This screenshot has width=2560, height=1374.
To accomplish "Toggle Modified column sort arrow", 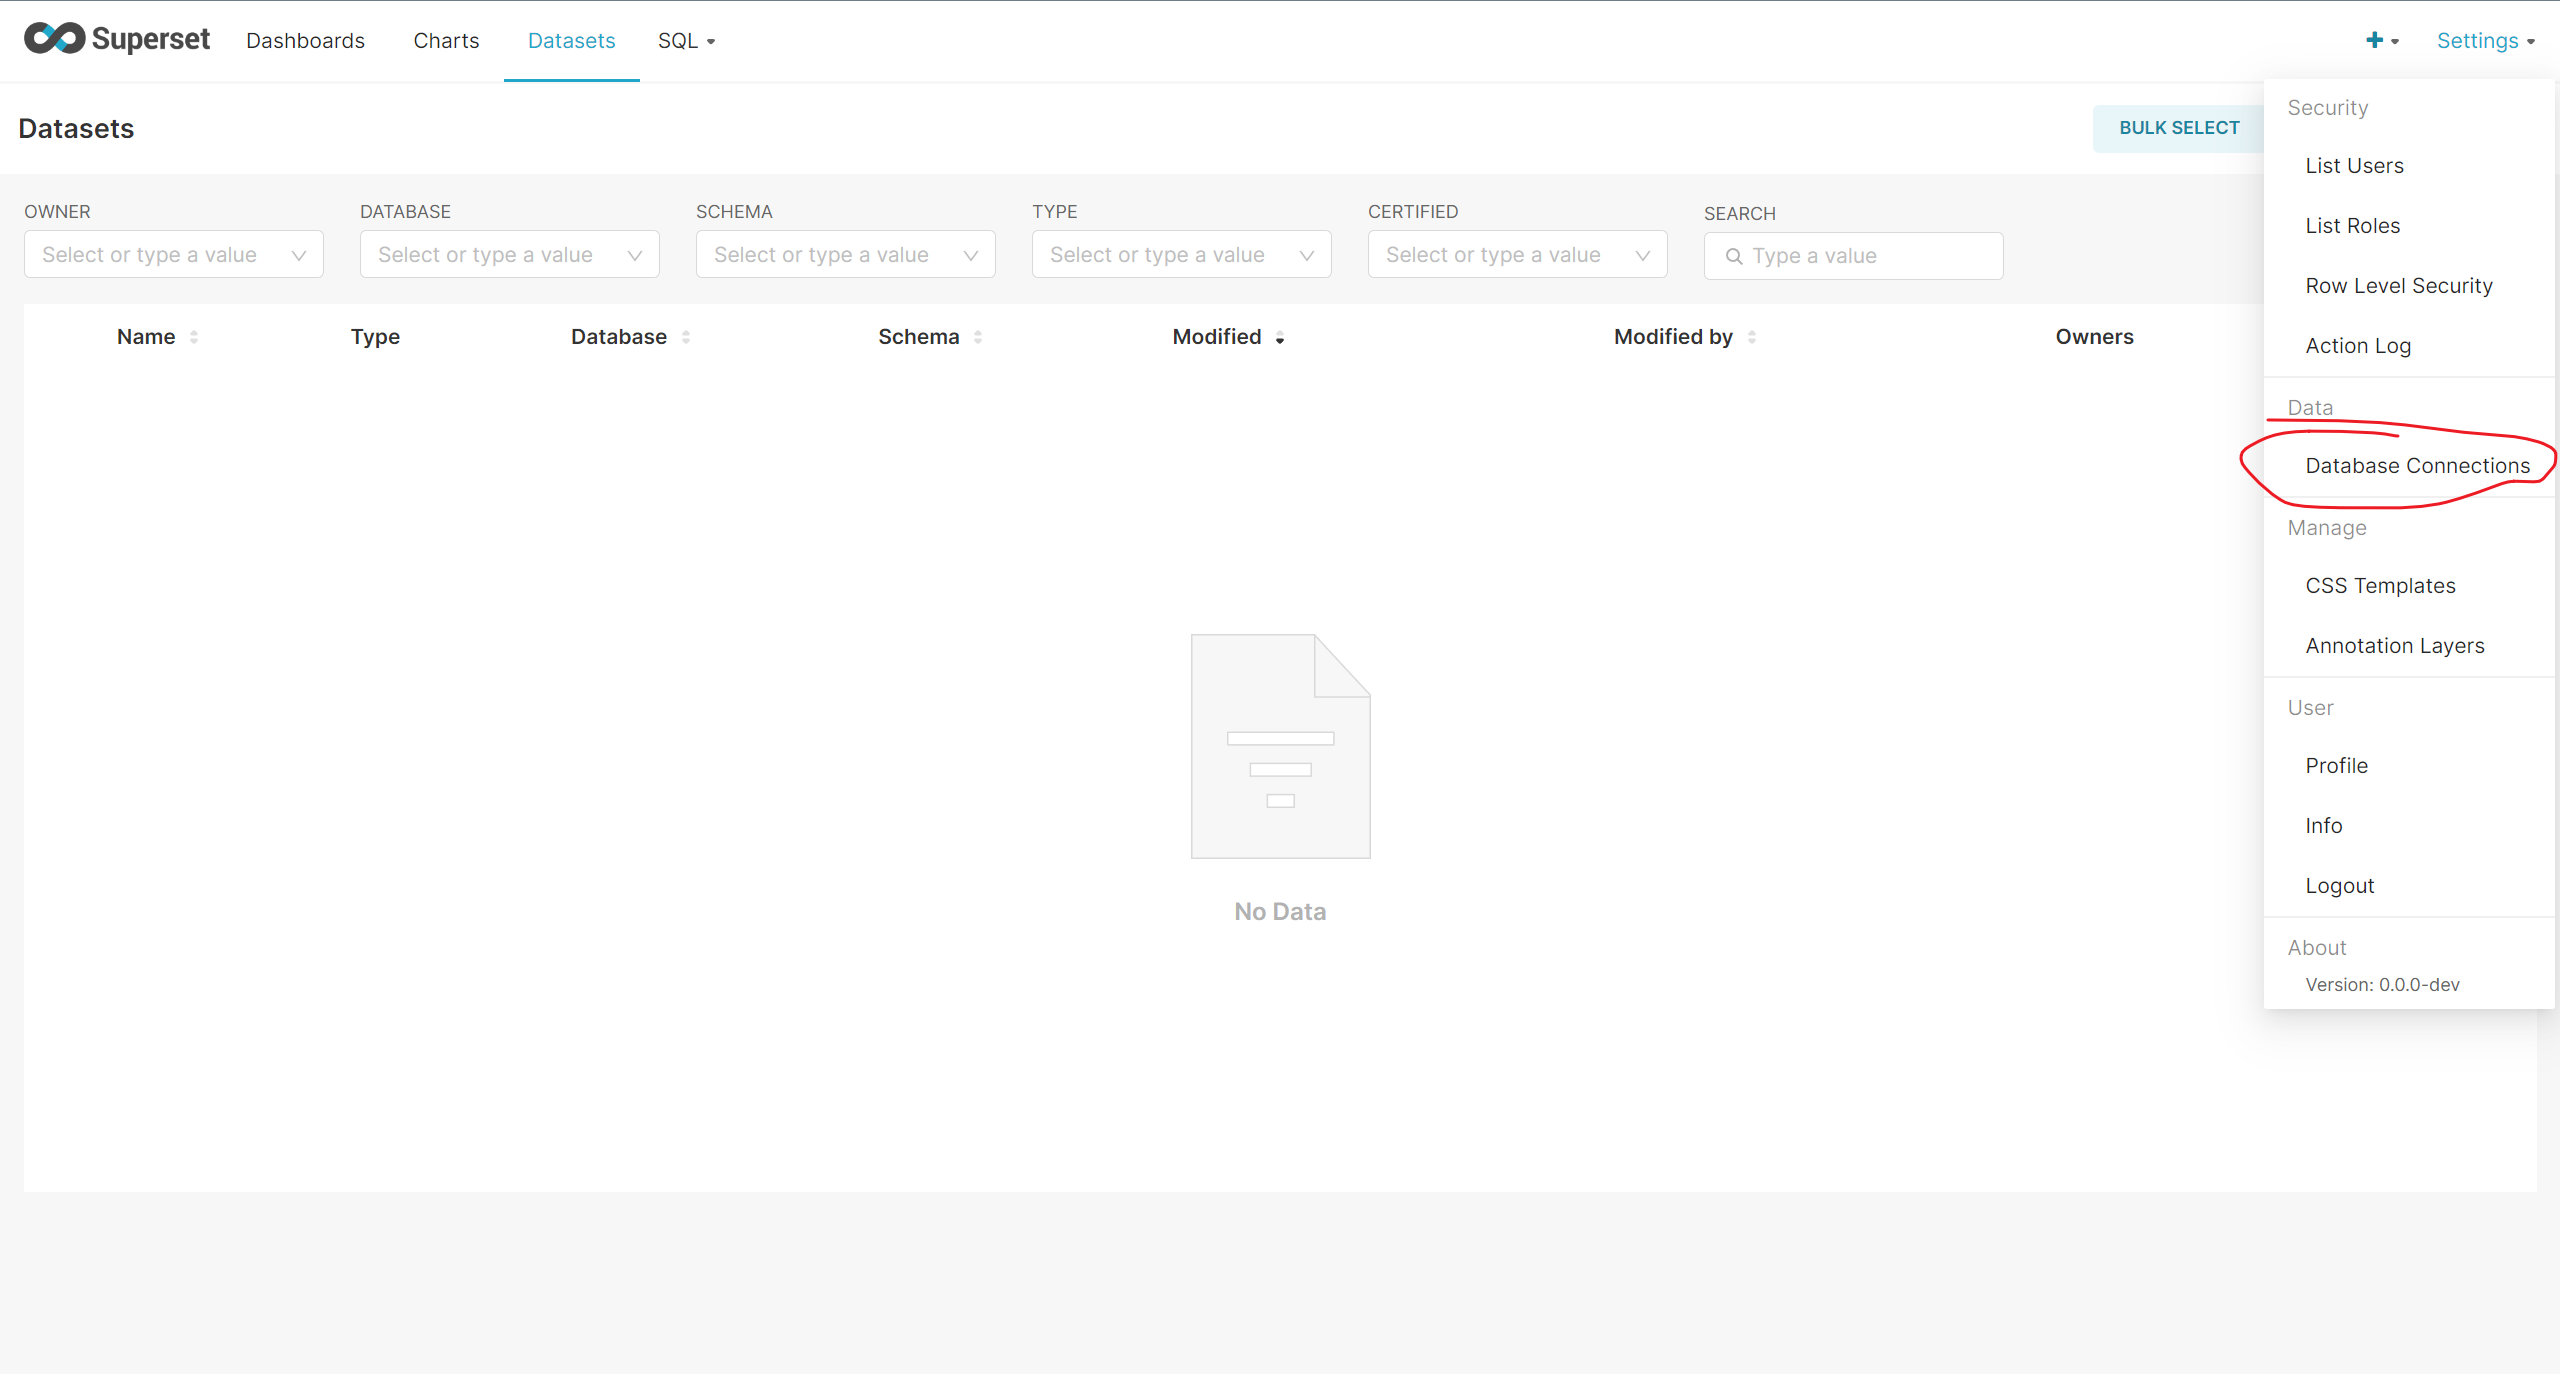I will coord(1280,338).
